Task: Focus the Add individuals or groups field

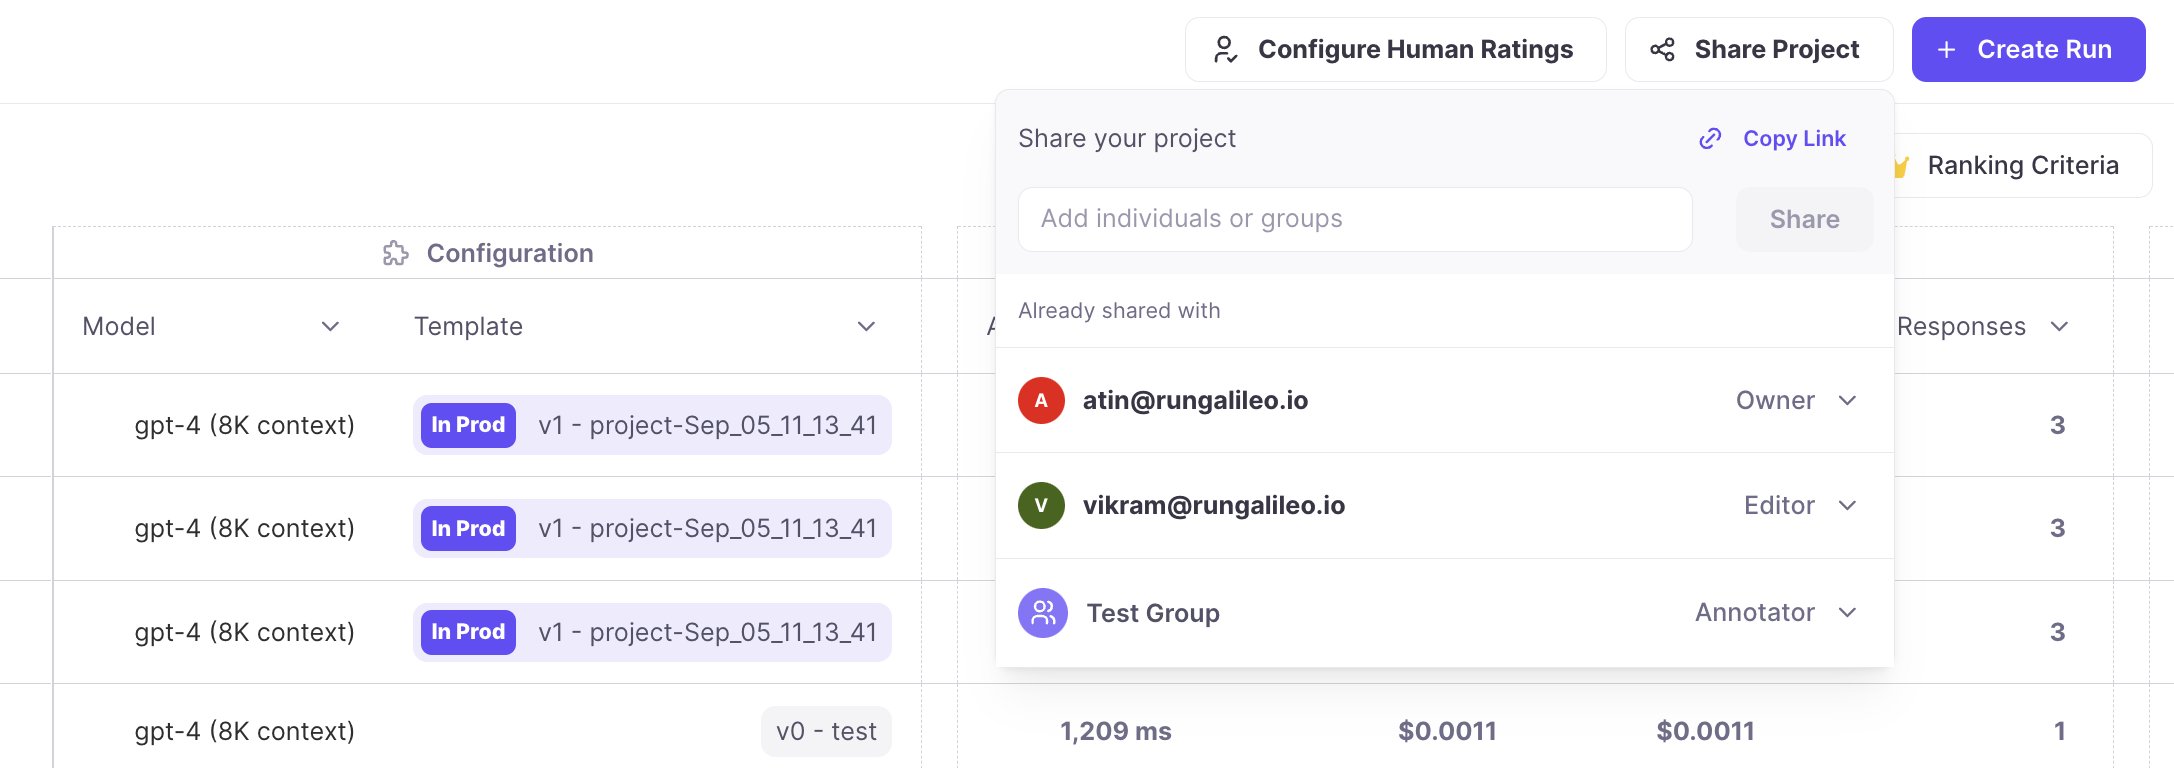Action: tap(1355, 219)
